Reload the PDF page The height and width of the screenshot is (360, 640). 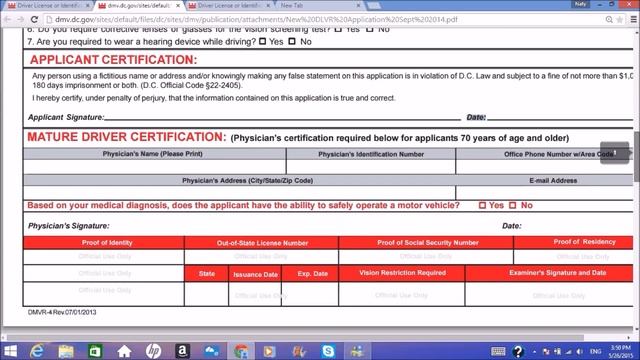[x=34, y=20]
